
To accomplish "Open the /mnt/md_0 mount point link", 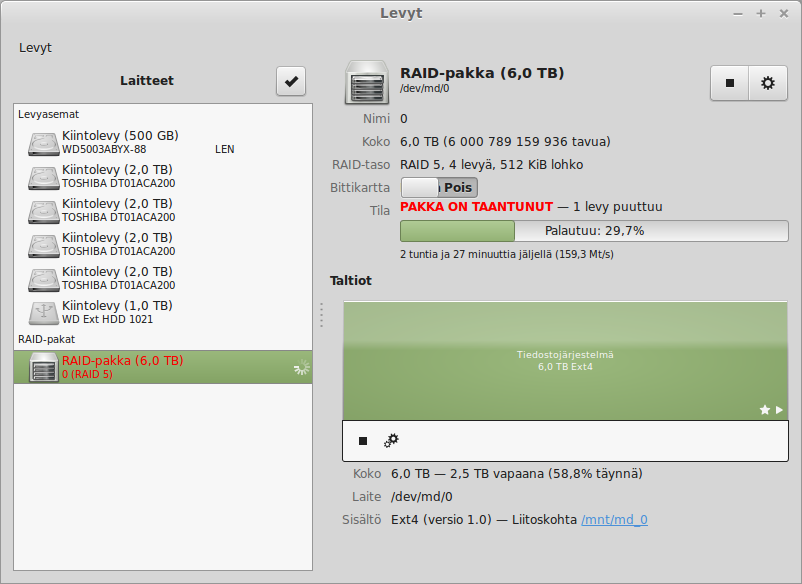I will click(614, 520).
